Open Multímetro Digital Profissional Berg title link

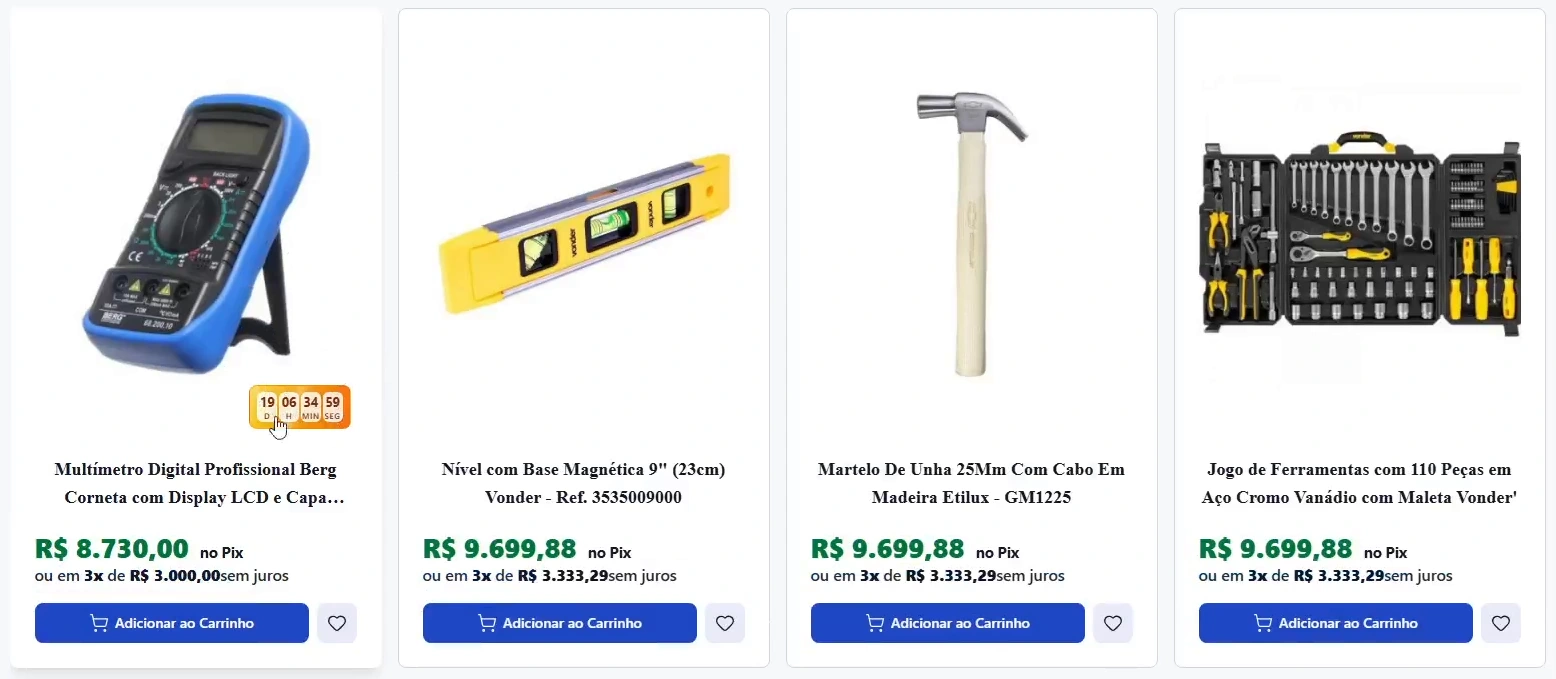pyautogui.click(x=196, y=483)
